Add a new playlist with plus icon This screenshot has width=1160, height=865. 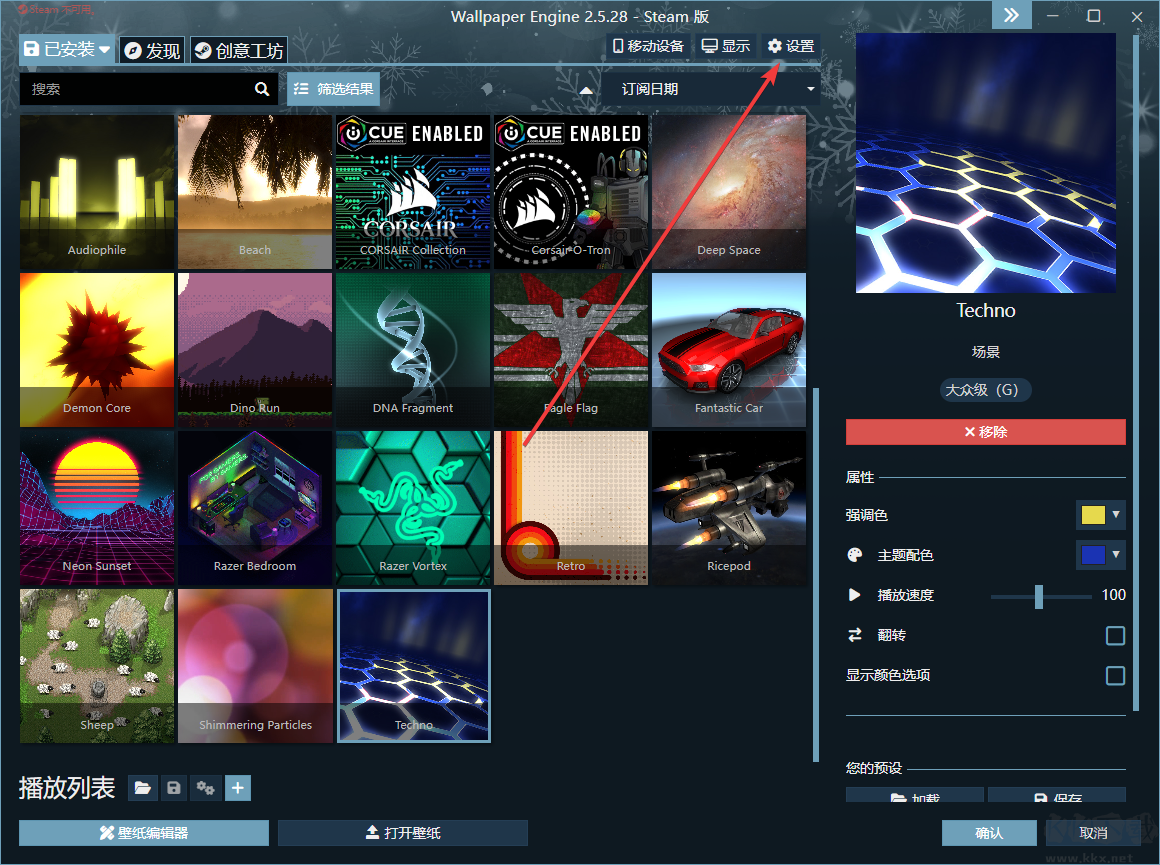point(237,789)
